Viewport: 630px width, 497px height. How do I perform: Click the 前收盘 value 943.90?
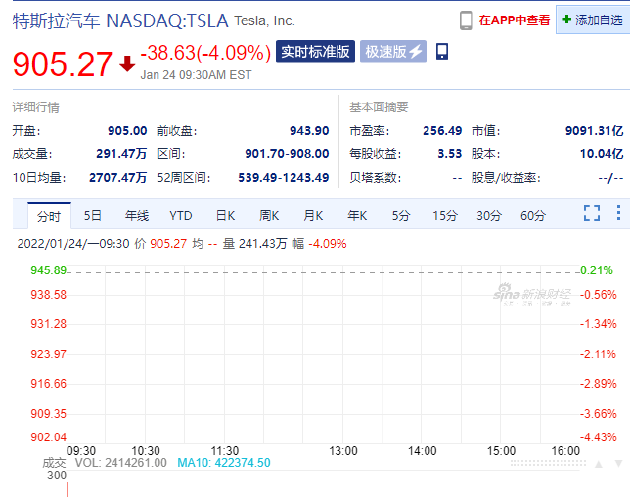tap(309, 131)
